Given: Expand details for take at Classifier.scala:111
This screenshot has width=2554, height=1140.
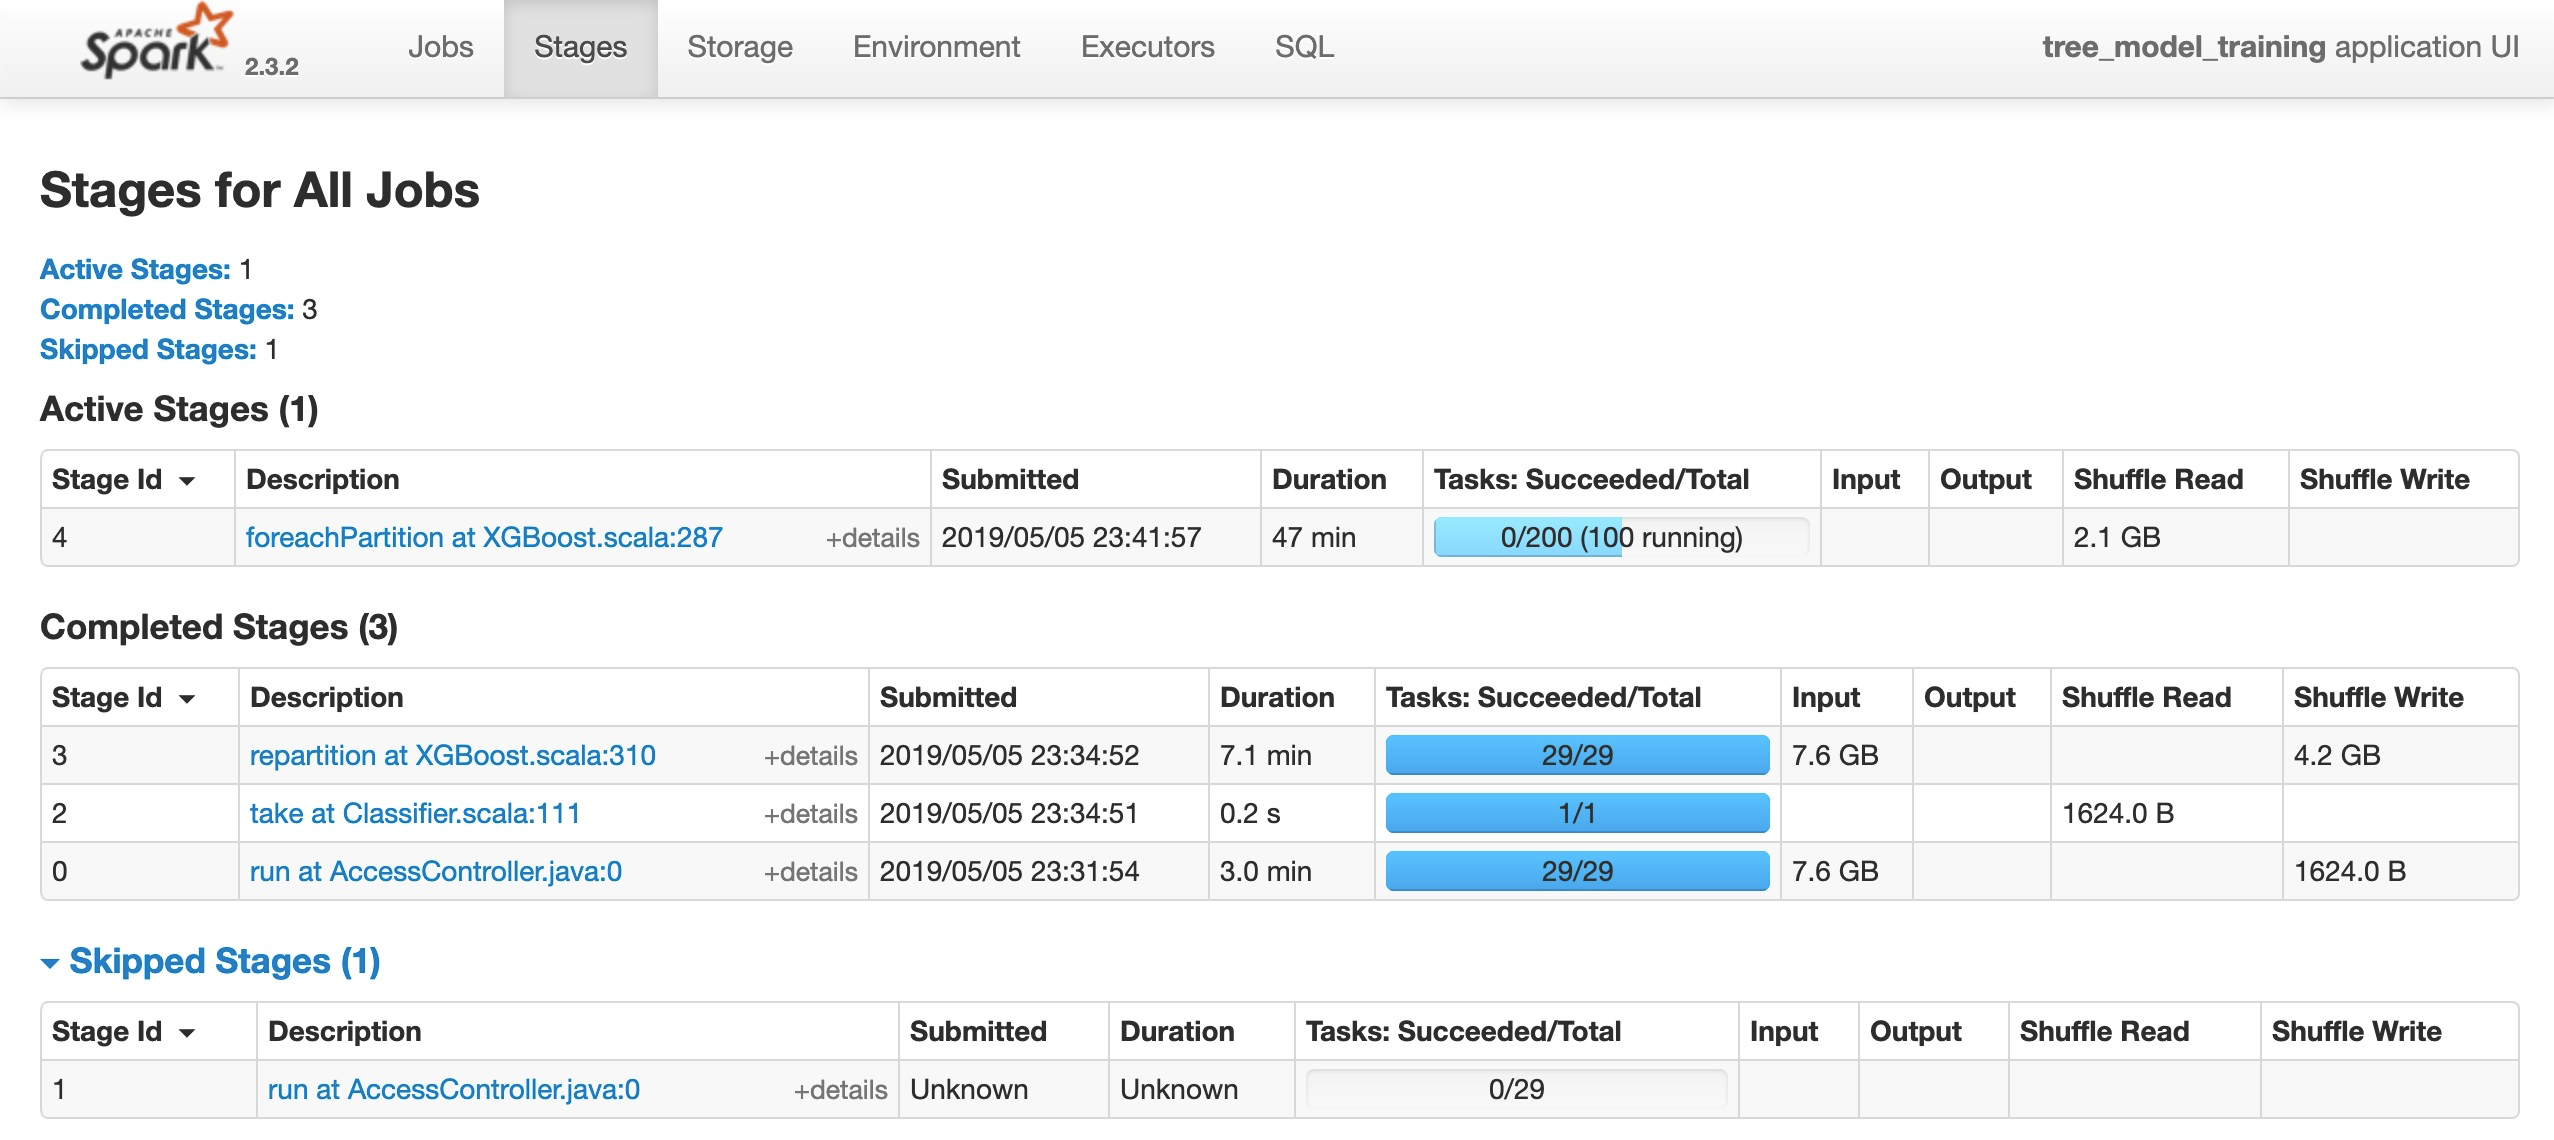Looking at the screenshot, I should point(812,813).
